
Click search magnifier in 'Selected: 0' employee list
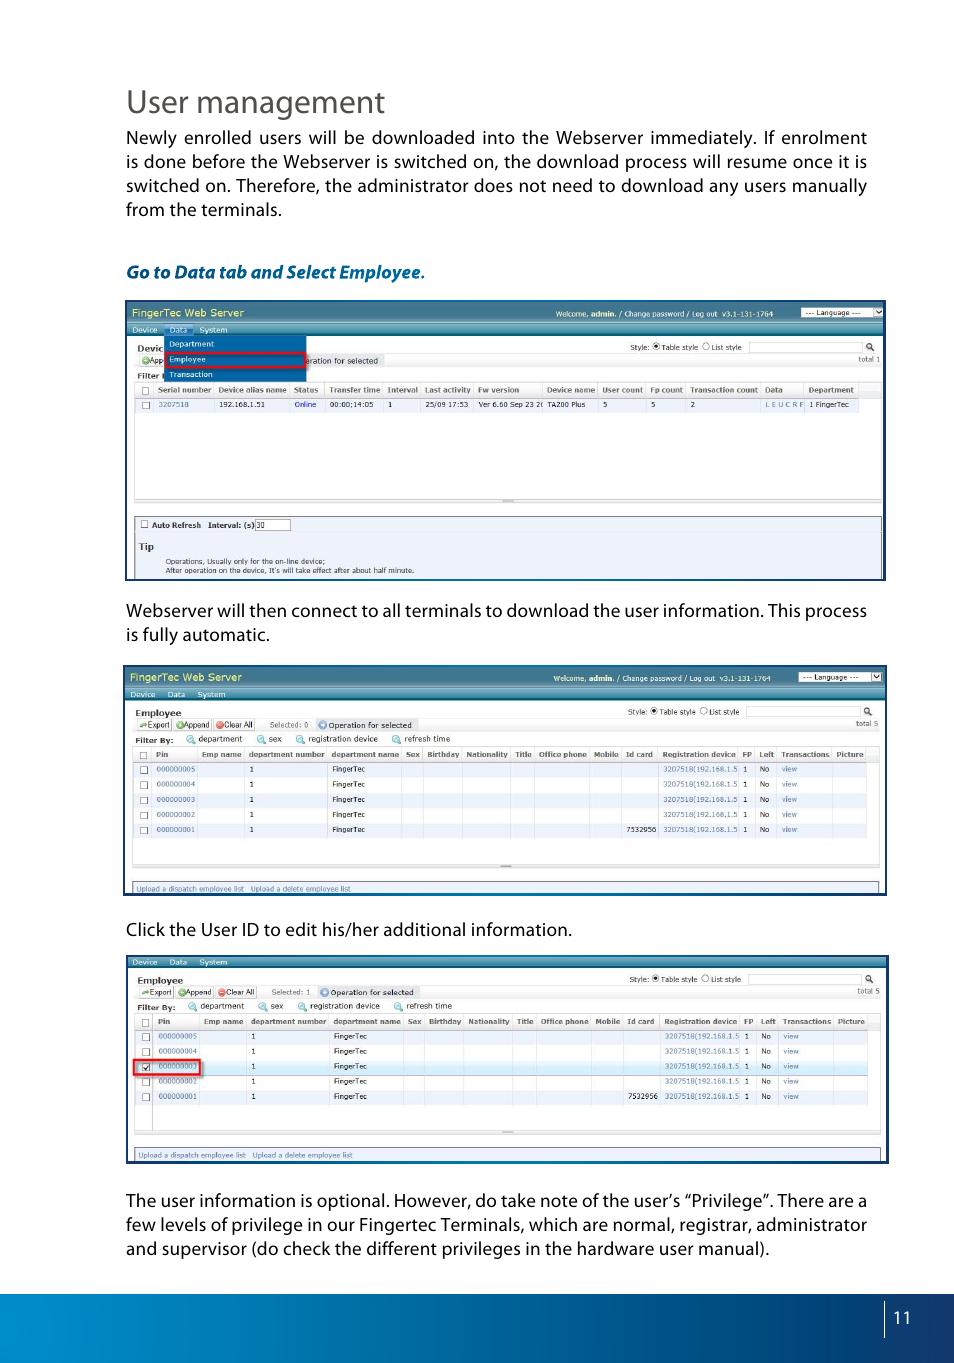(x=867, y=712)
